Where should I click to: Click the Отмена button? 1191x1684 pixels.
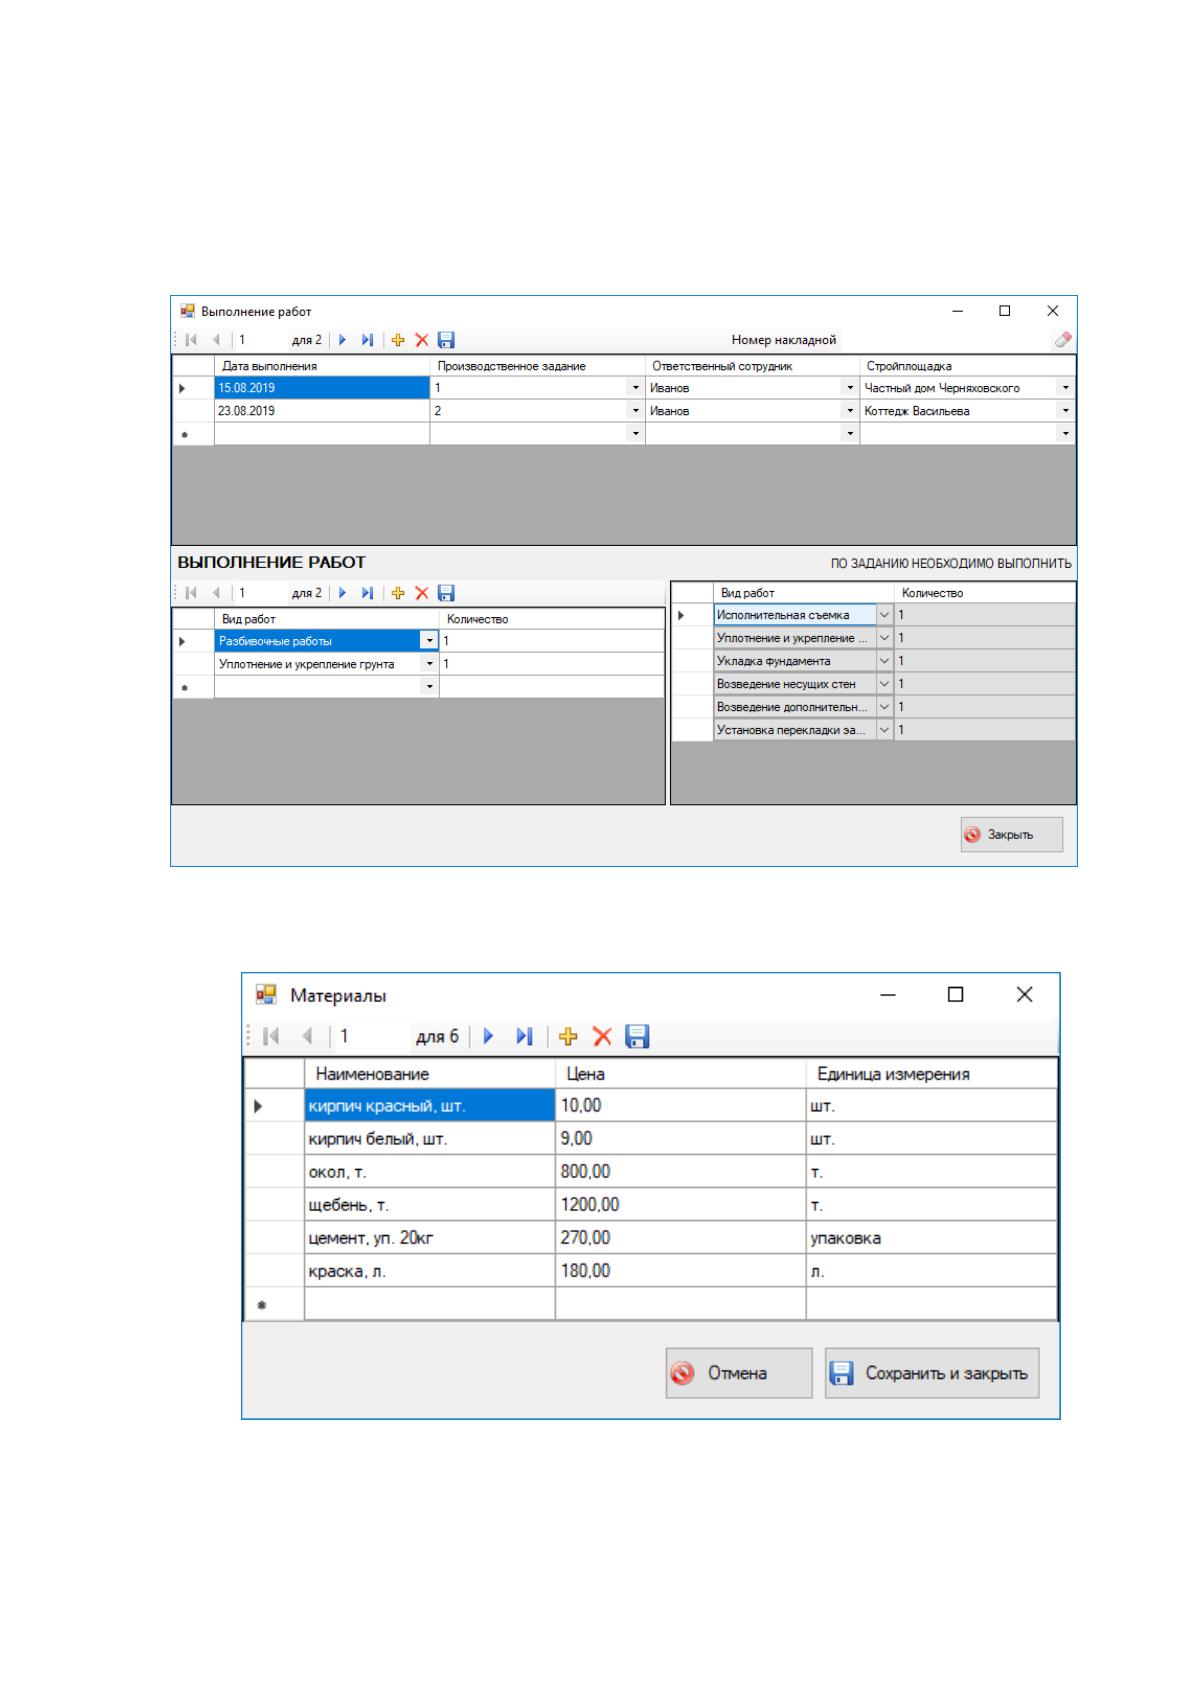tap(739, 1373)
